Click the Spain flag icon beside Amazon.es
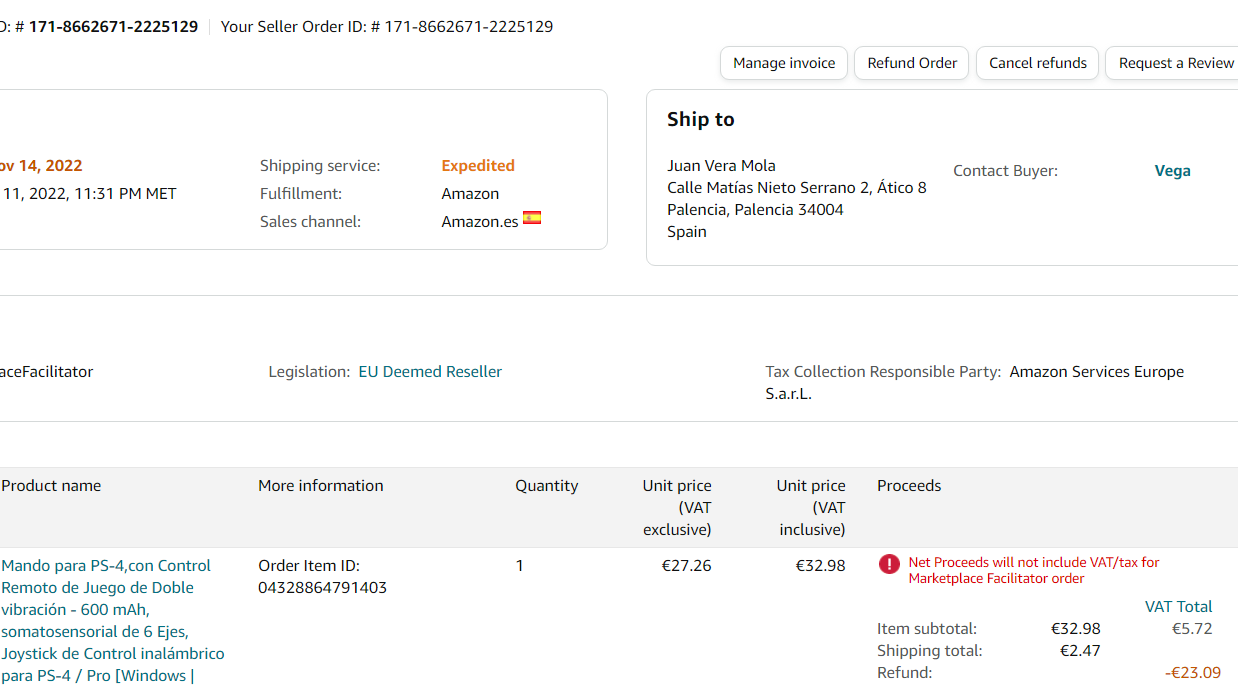 (532, 218)
